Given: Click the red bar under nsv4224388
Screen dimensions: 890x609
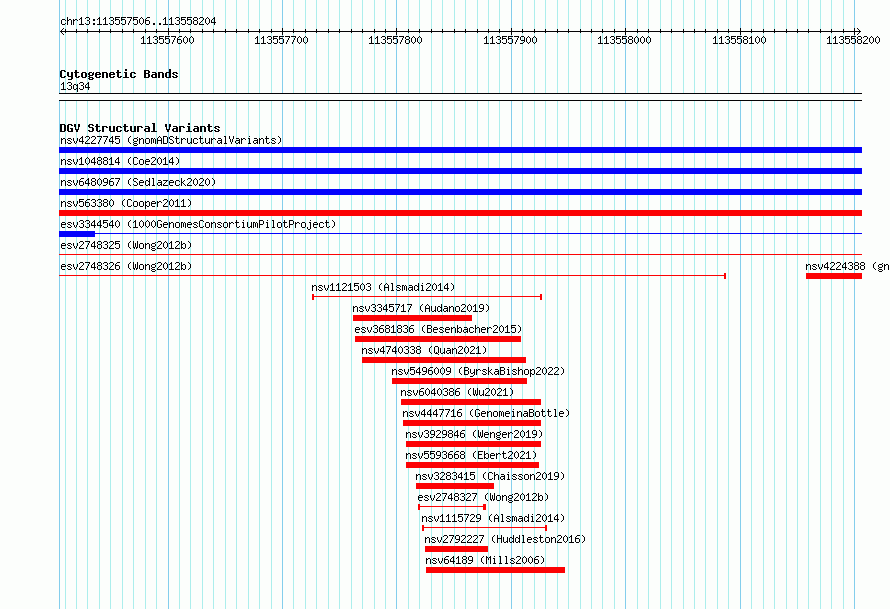Looking at the screenshot, I should (x=834, y=276).
